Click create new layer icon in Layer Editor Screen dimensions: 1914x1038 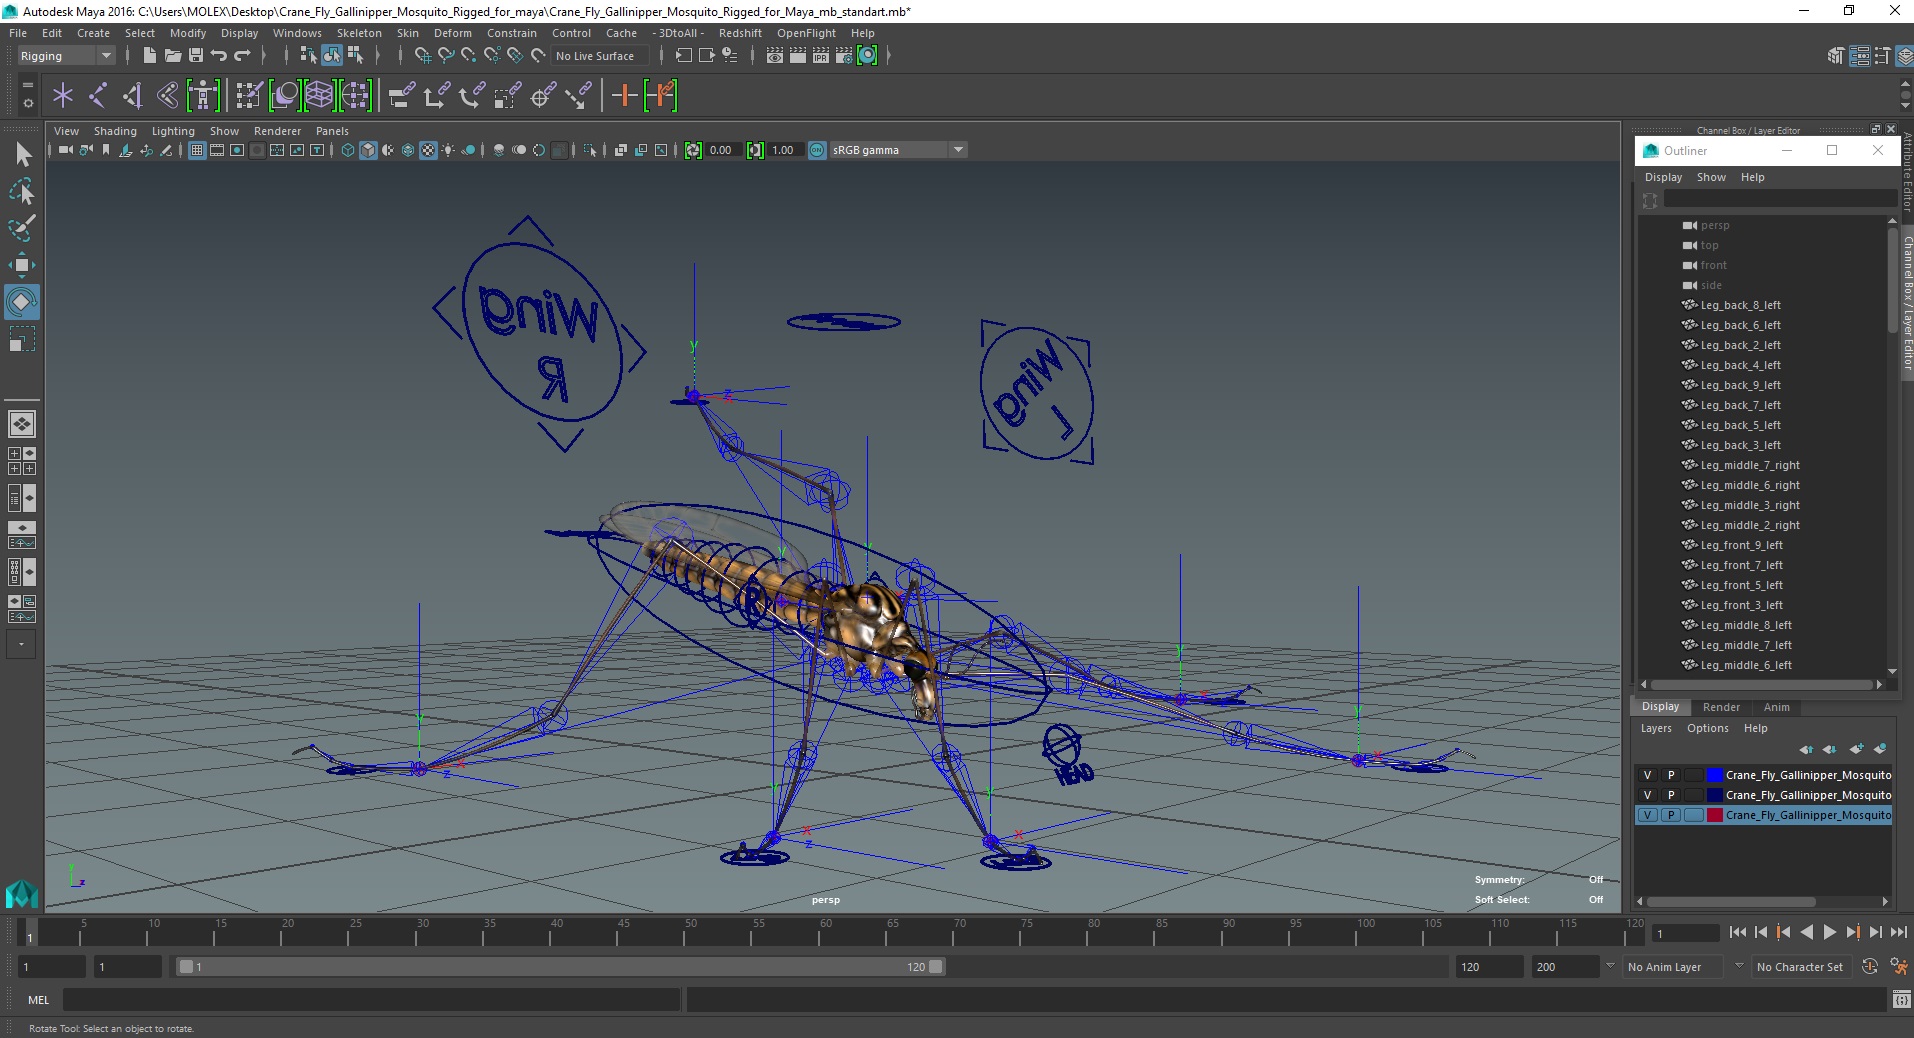pyautogui.click(x=1857, y=749)
